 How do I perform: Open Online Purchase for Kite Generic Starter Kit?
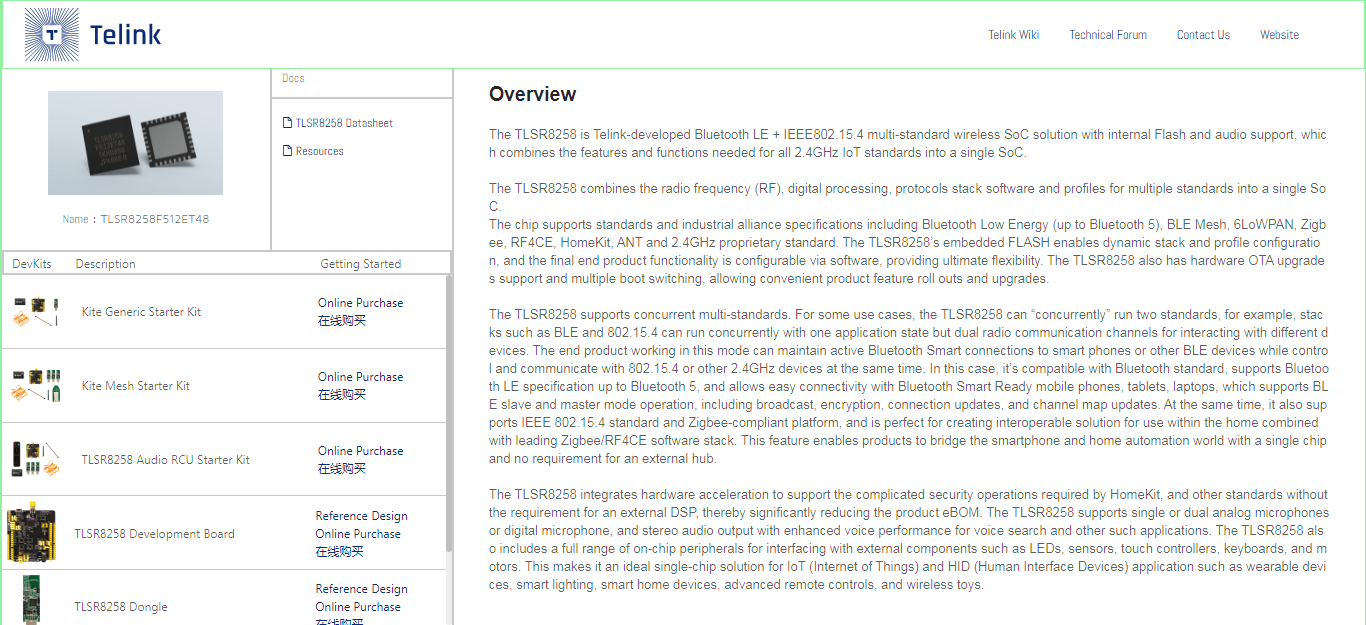361,303
